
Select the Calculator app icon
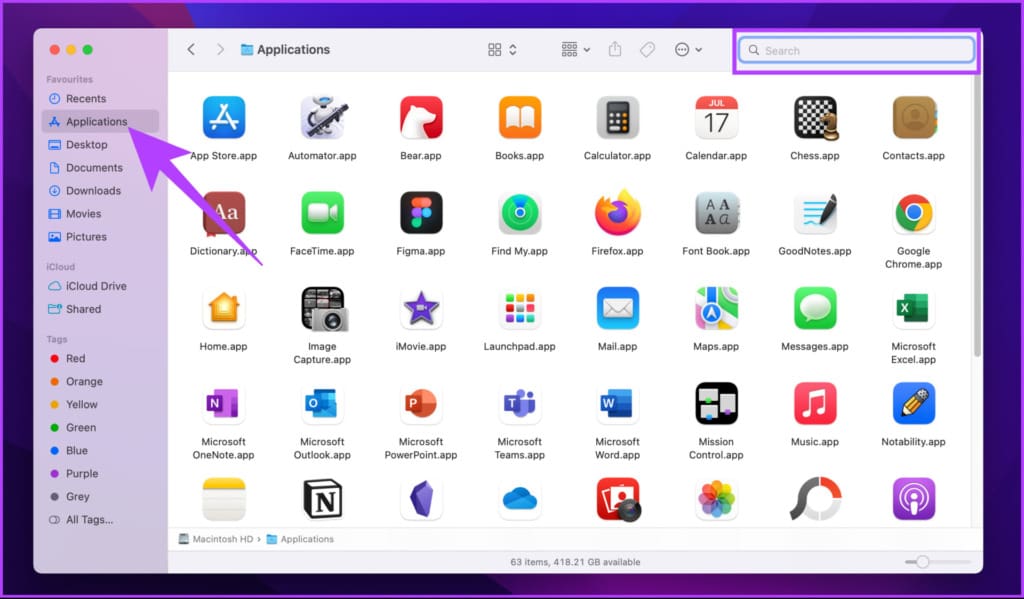coord(618,118)
